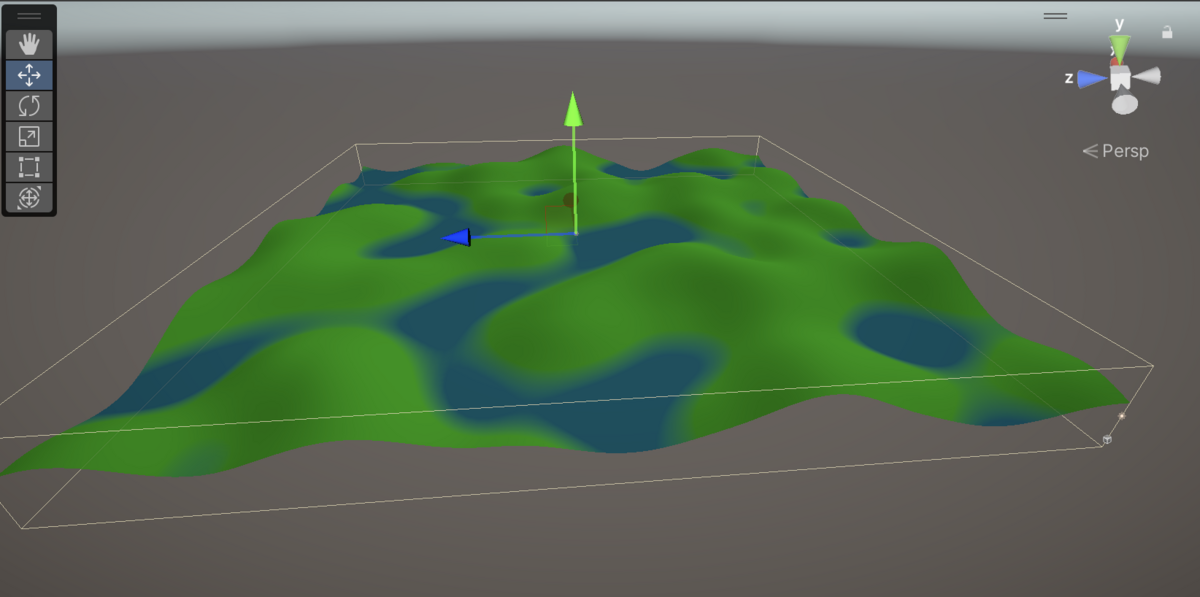
Task: Select the Scale tool
Action: (x=29, y=137)
